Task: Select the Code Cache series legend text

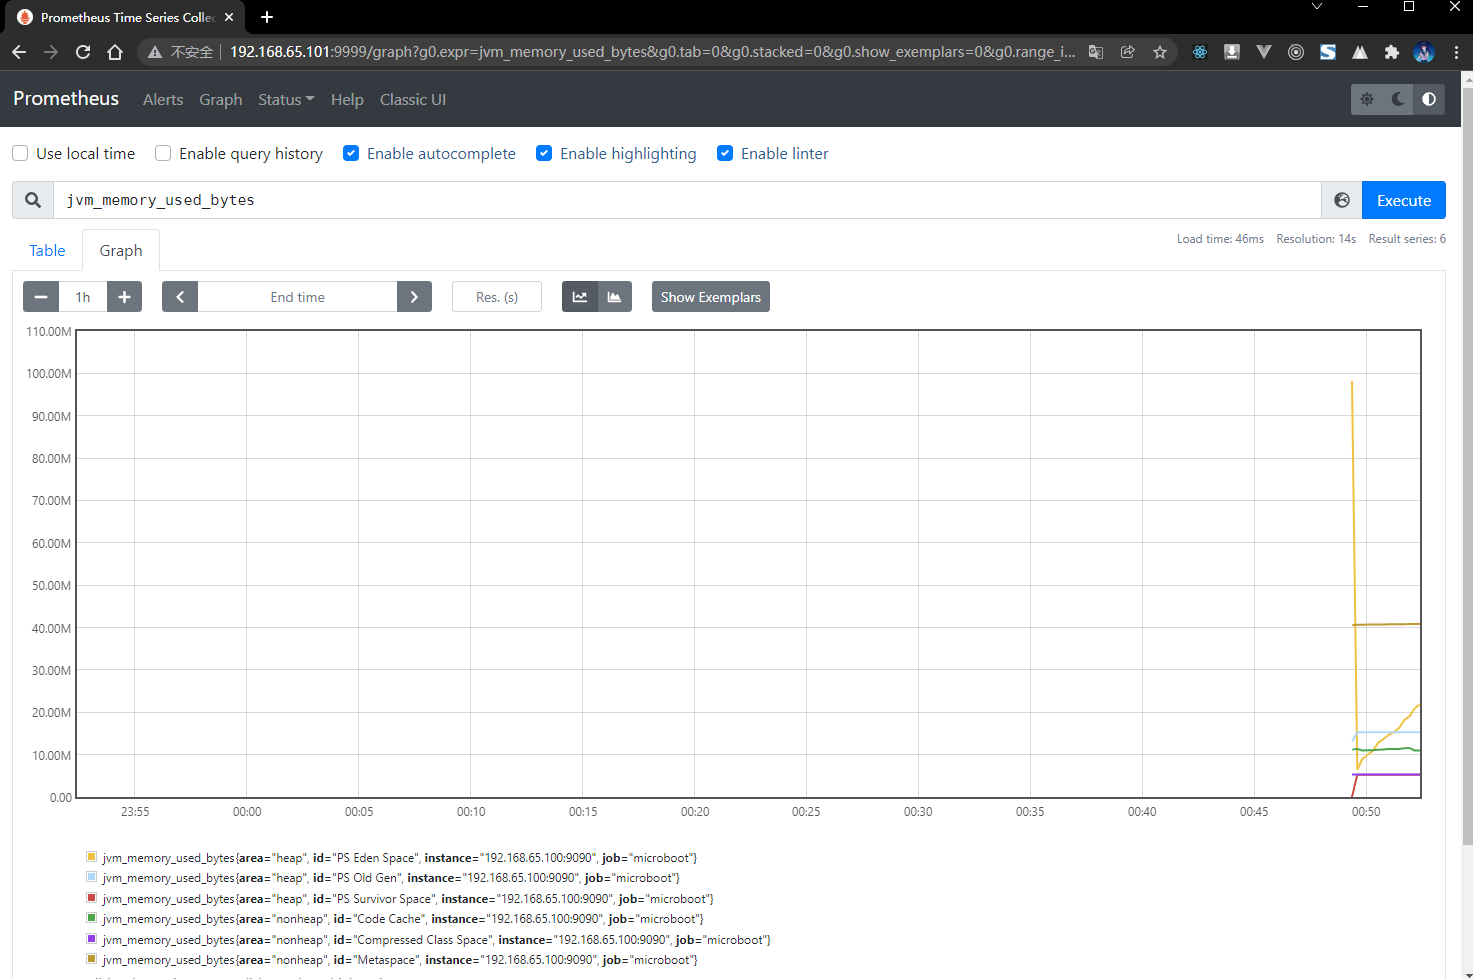Action: click(403, 919)
